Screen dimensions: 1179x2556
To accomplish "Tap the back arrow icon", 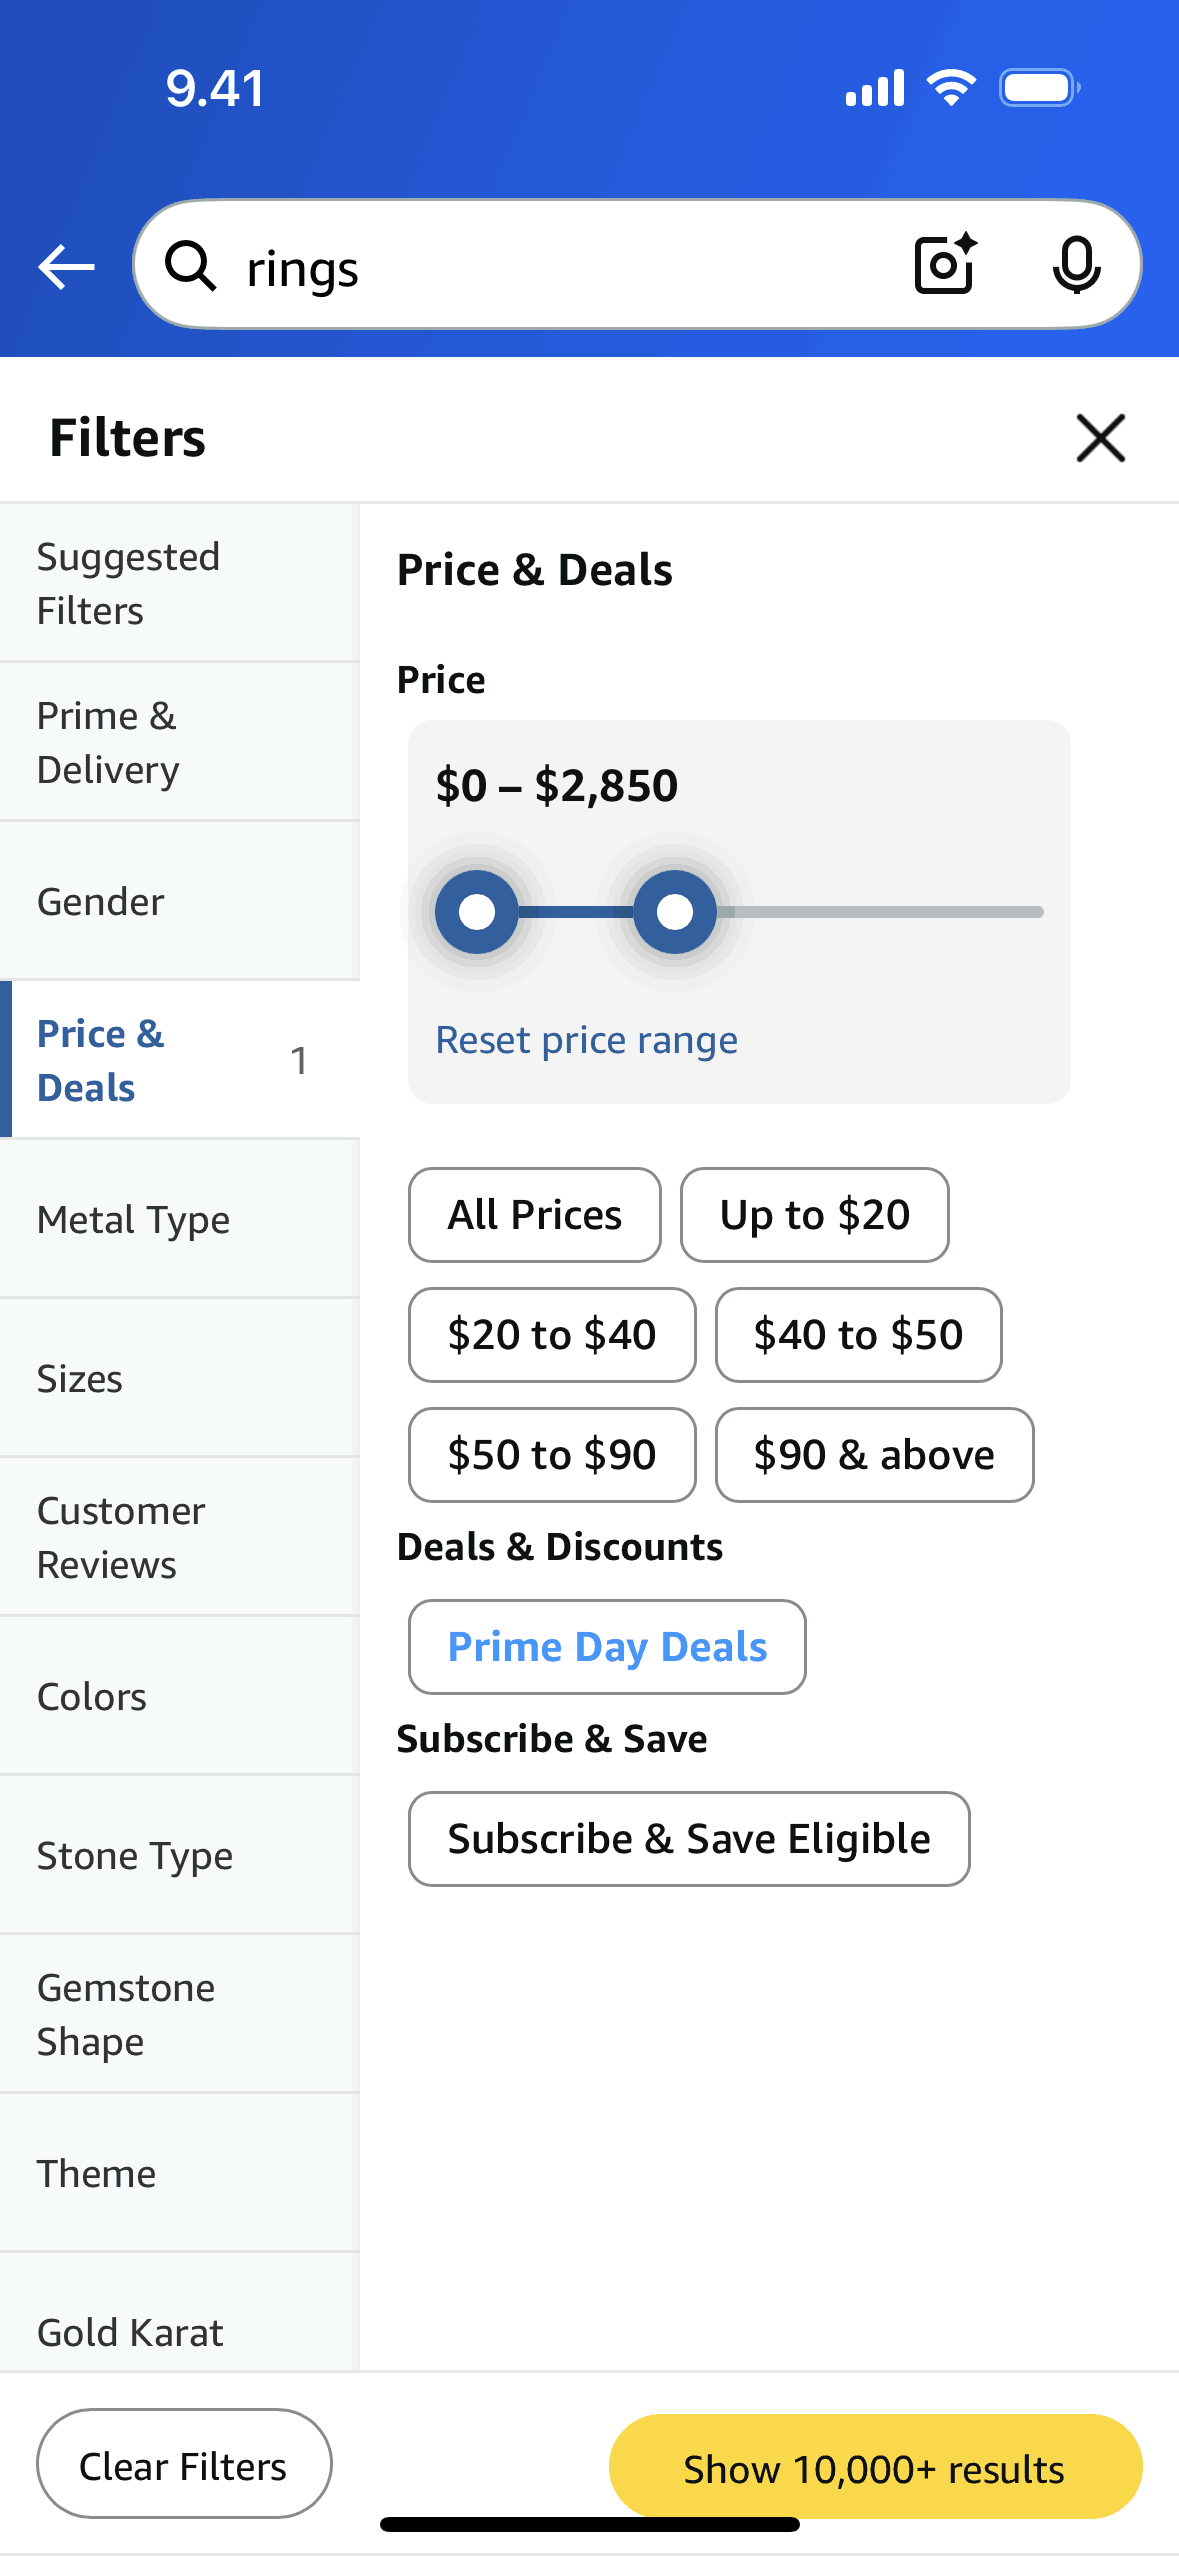I will tap(66, 267).
